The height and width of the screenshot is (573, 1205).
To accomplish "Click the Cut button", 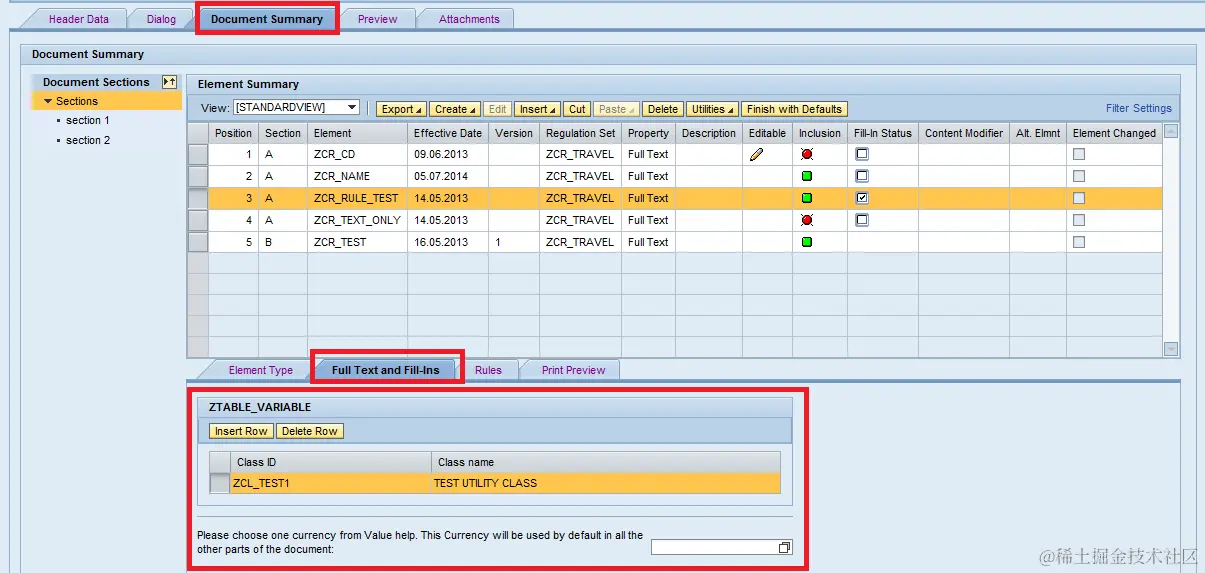I will 578,109.
